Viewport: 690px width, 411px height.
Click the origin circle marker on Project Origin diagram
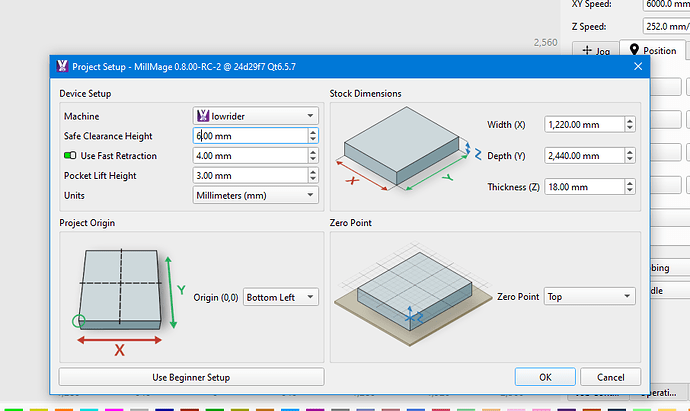pos(78,321)
